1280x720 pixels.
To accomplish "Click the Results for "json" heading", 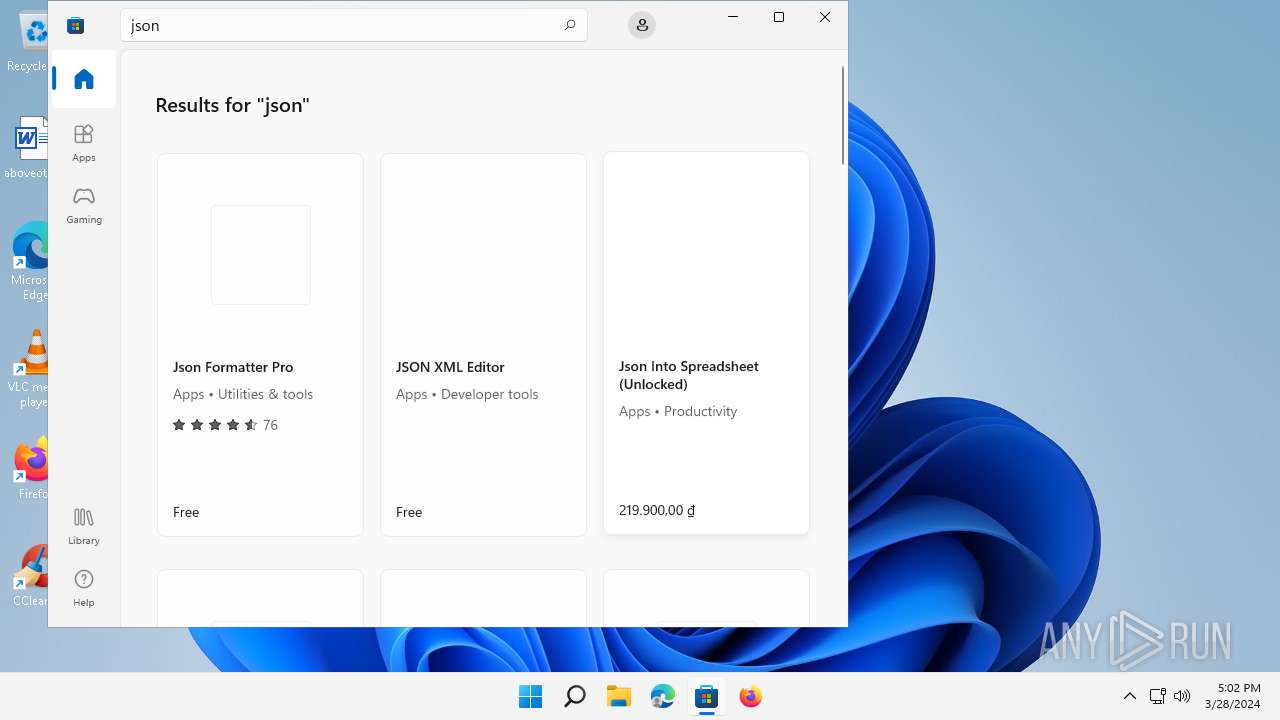I will pos(232,105).
